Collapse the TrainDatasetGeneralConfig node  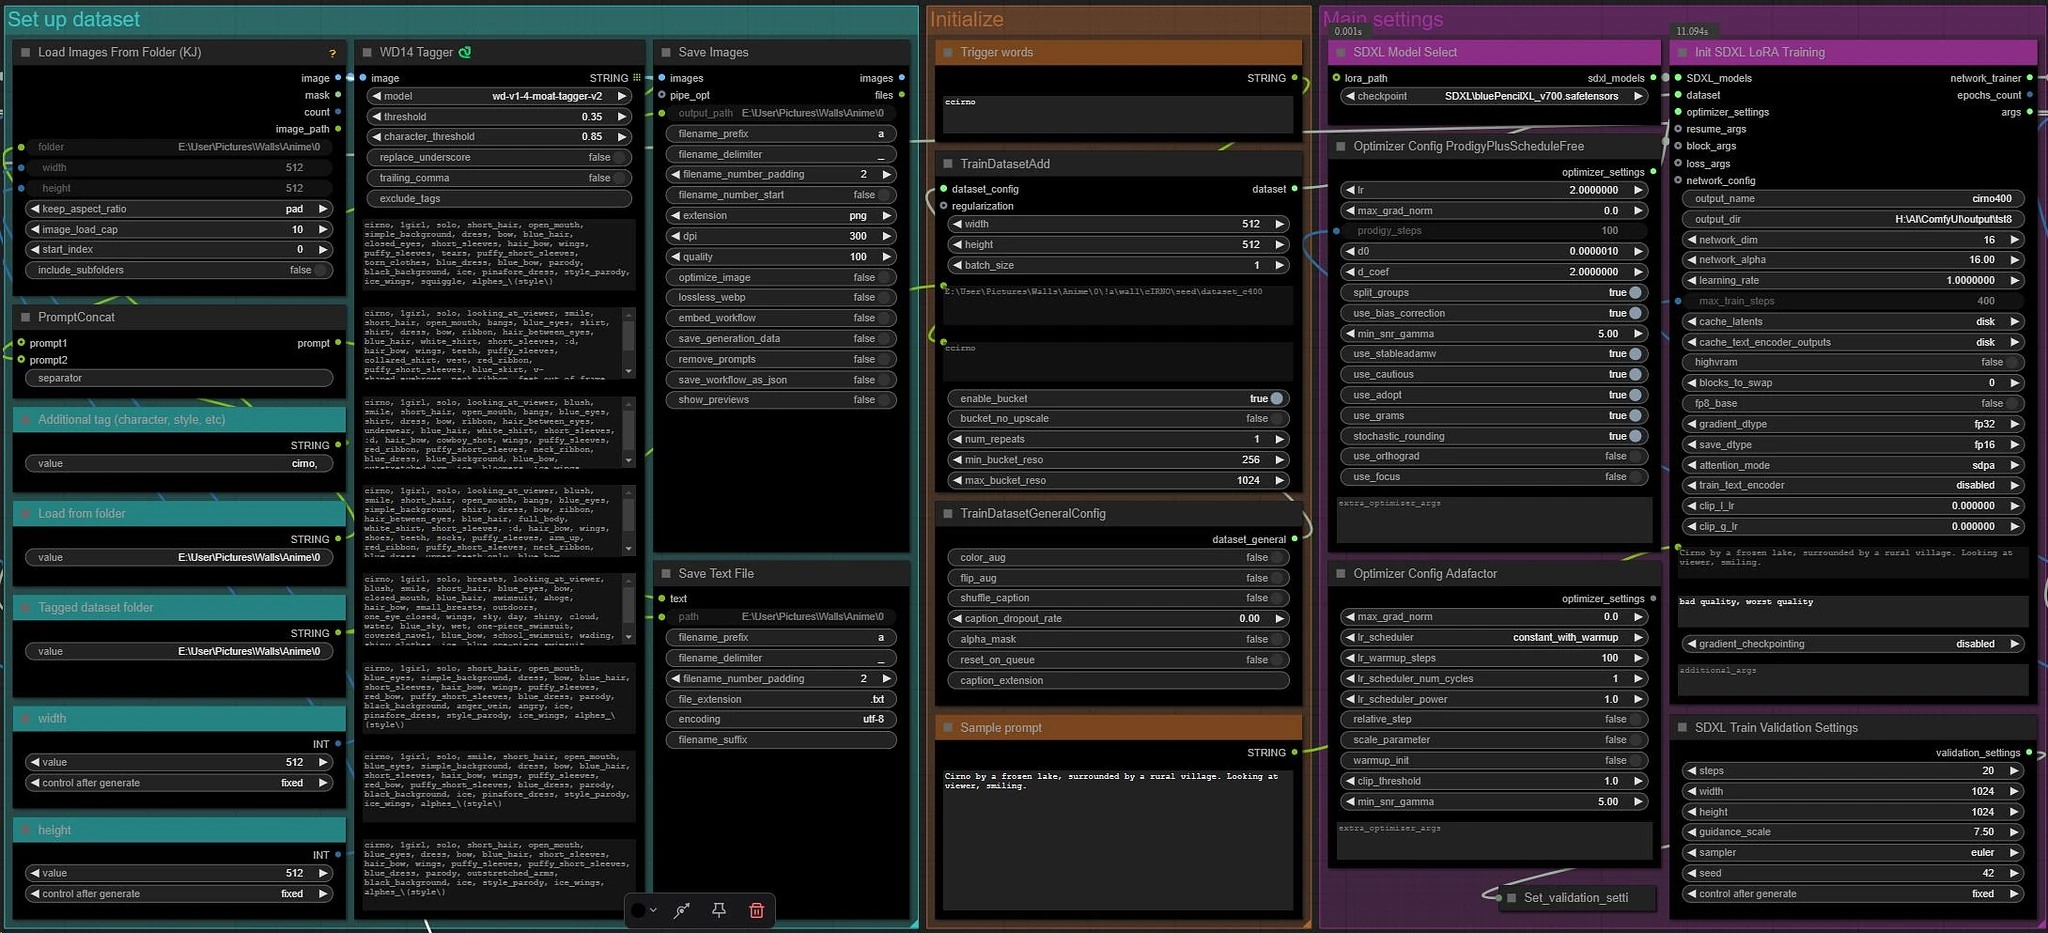pyautogui.click(x=948, y=514)
